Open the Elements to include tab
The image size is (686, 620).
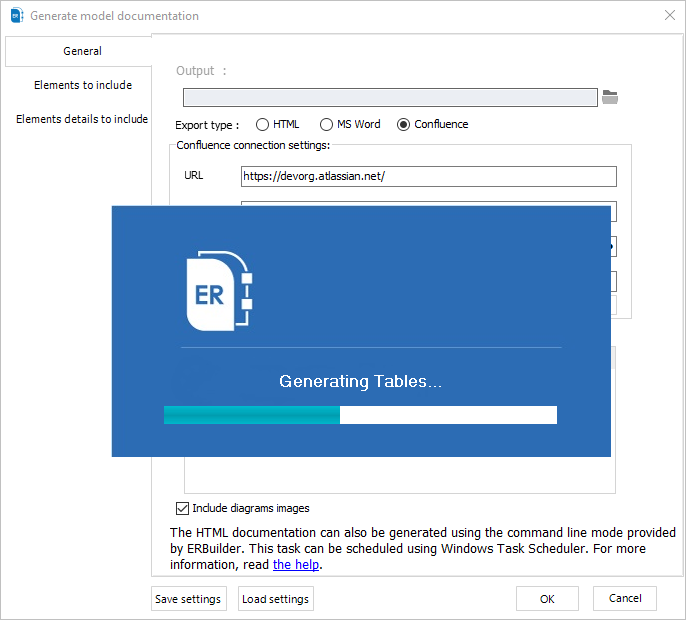(x=83, y=85)
